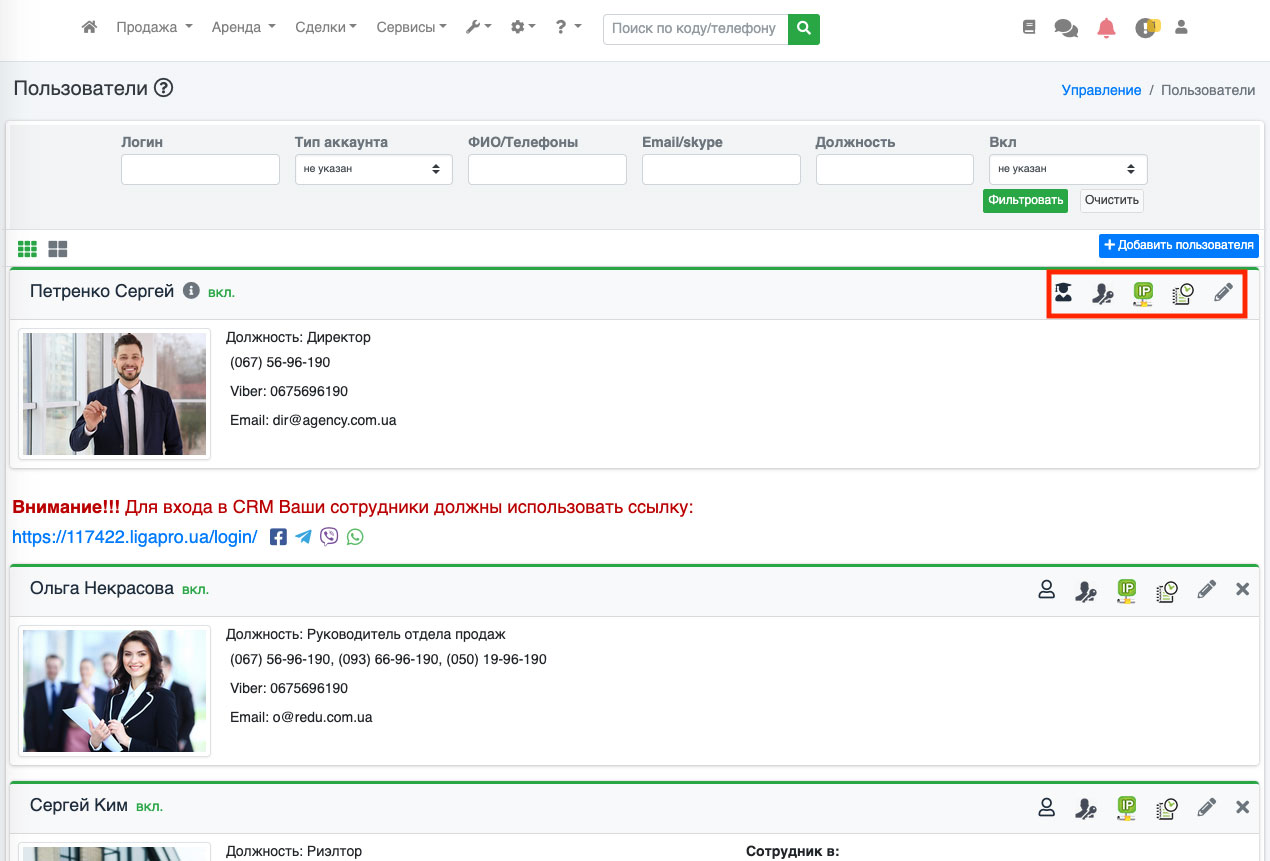Open the chat messages icon in header
The image size is (1270, 861).
[x=1066, y=28]
